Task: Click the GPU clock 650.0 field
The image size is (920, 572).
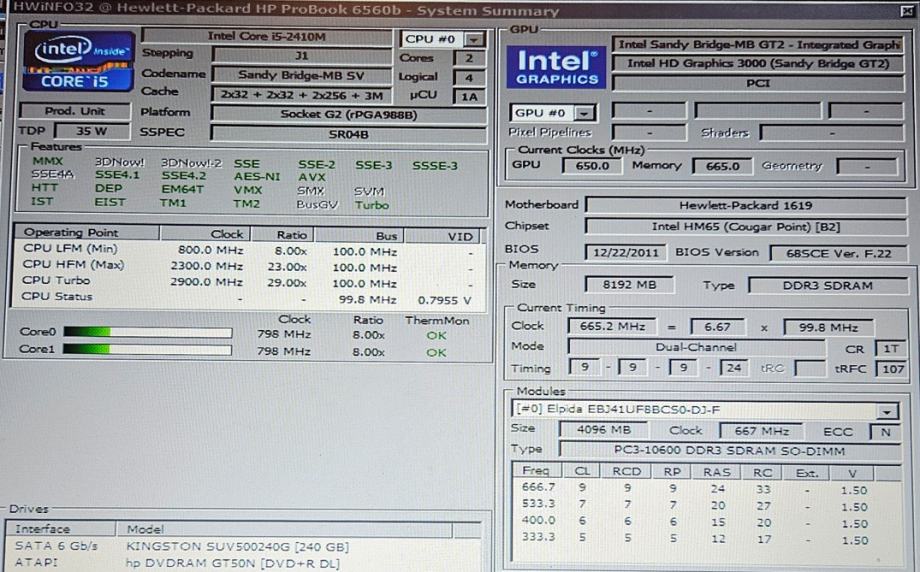Action: pos(592,166)
